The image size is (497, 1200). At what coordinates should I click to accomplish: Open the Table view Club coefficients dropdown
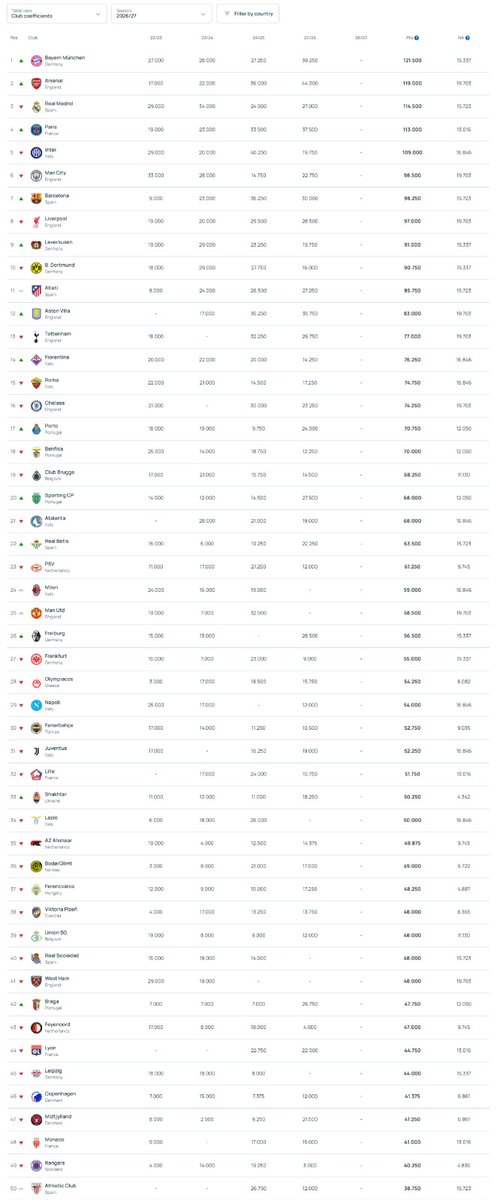[x=55, y=14]
